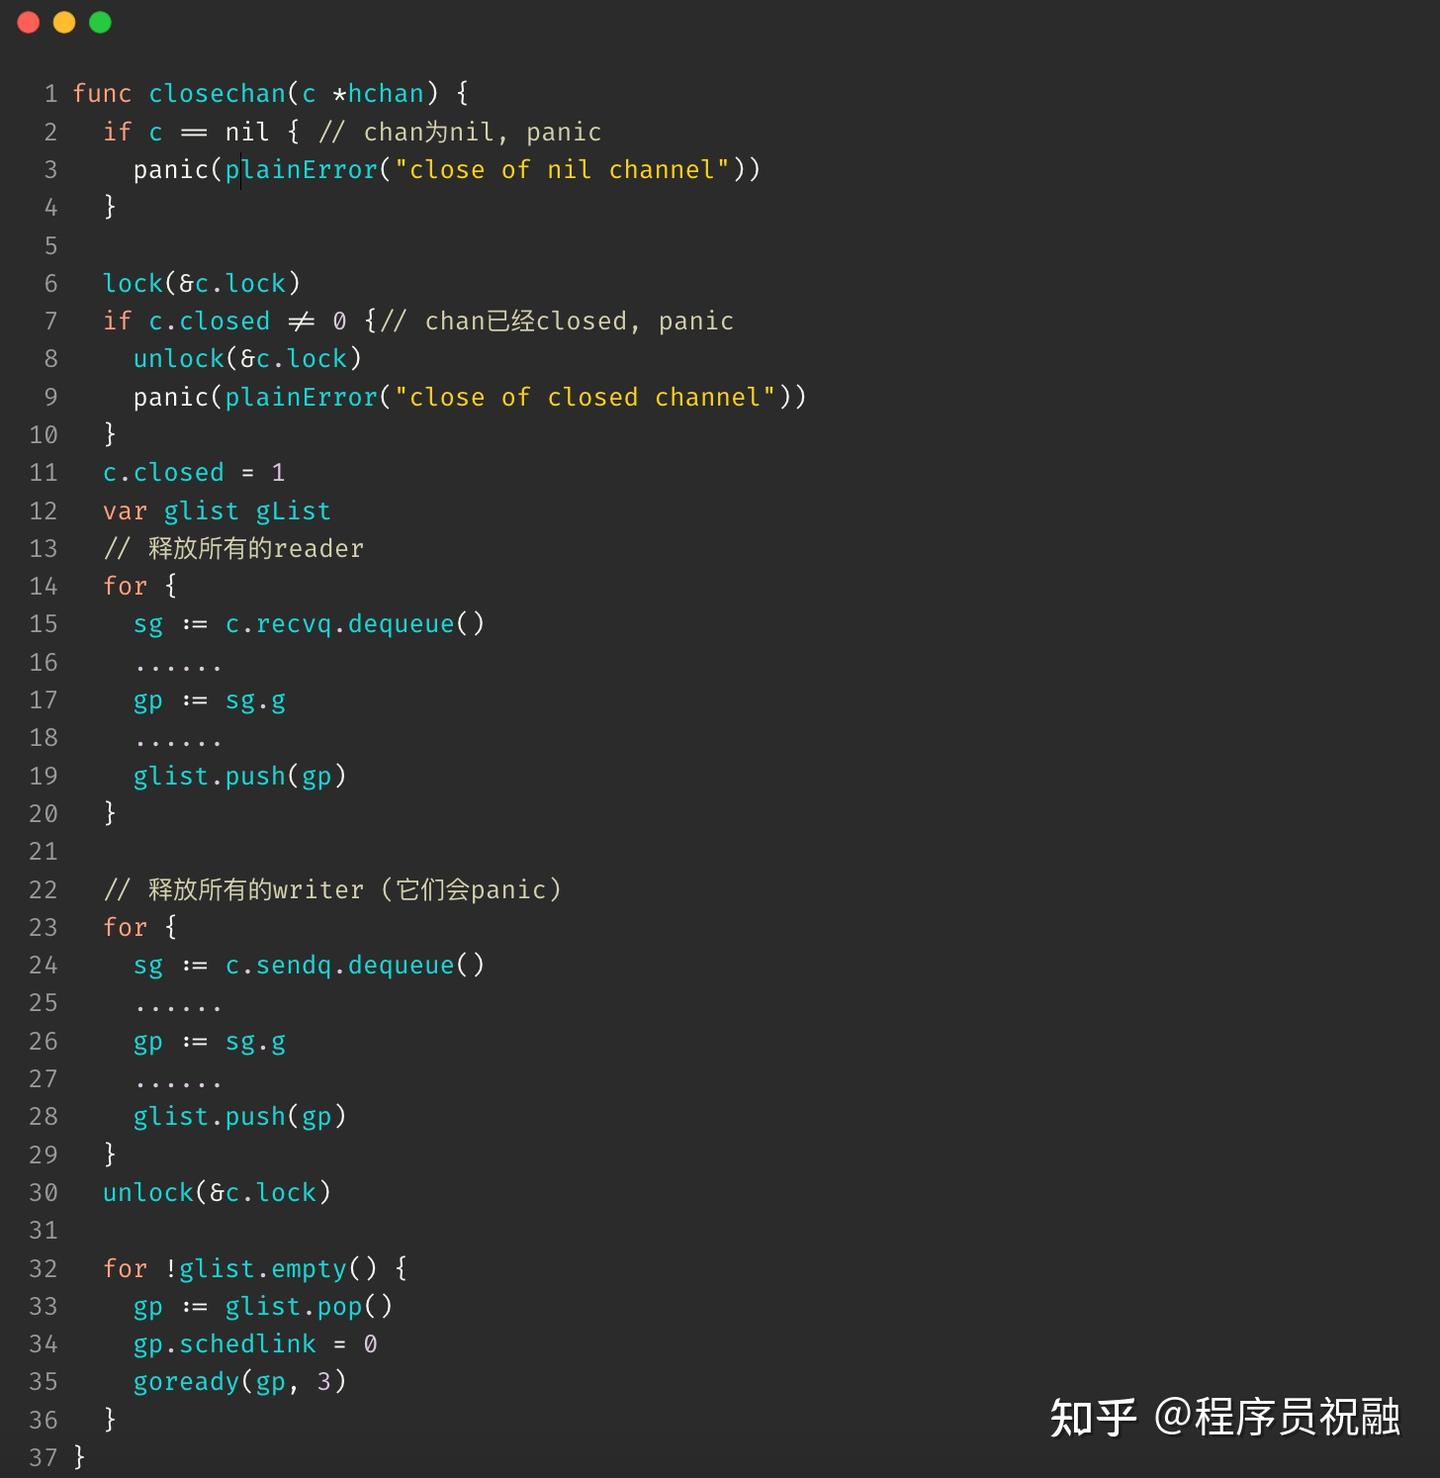The height and width of the screenshot is (1478, 1440).
Task: Click the red close window dot
Action: (28, 22)
